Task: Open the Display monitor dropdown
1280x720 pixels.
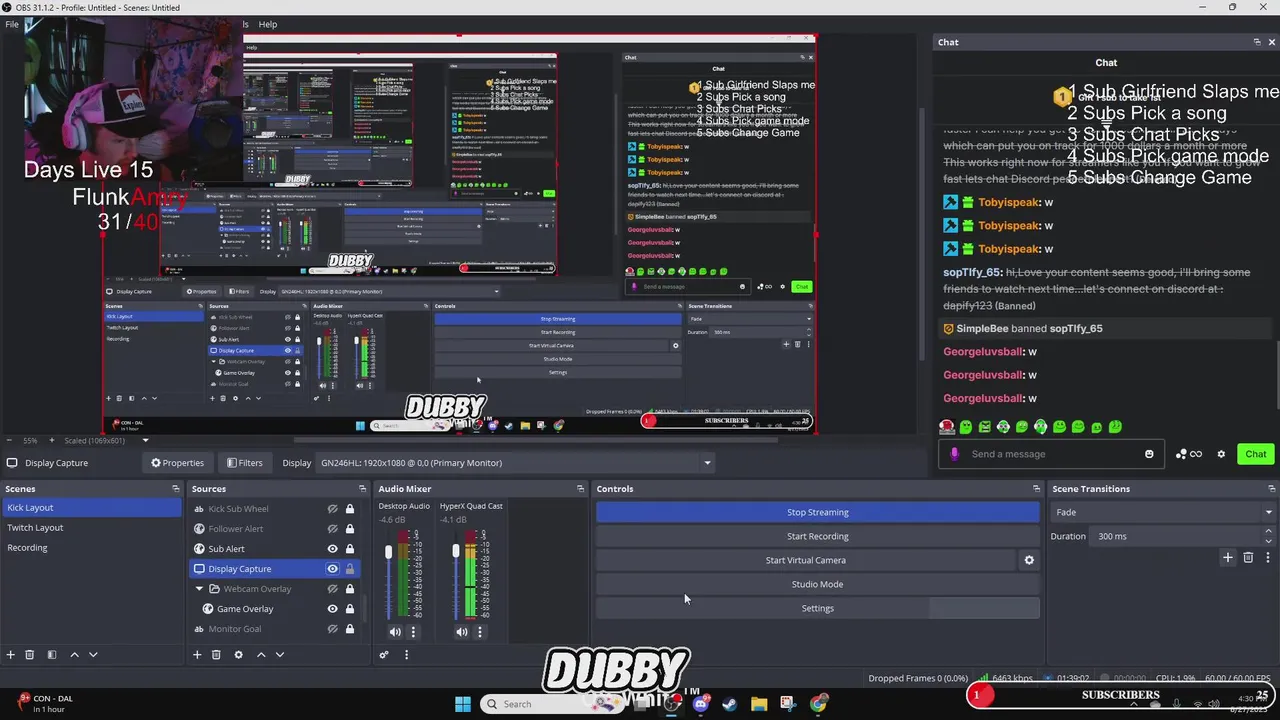Action: point(515,463)
